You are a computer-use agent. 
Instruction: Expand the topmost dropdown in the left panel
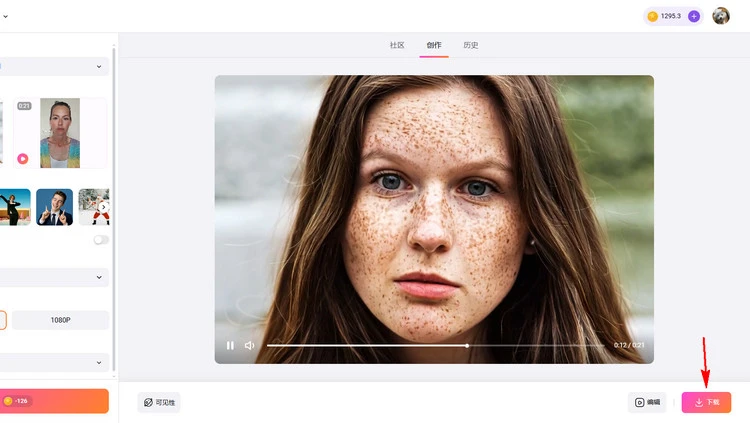point(54,67)
